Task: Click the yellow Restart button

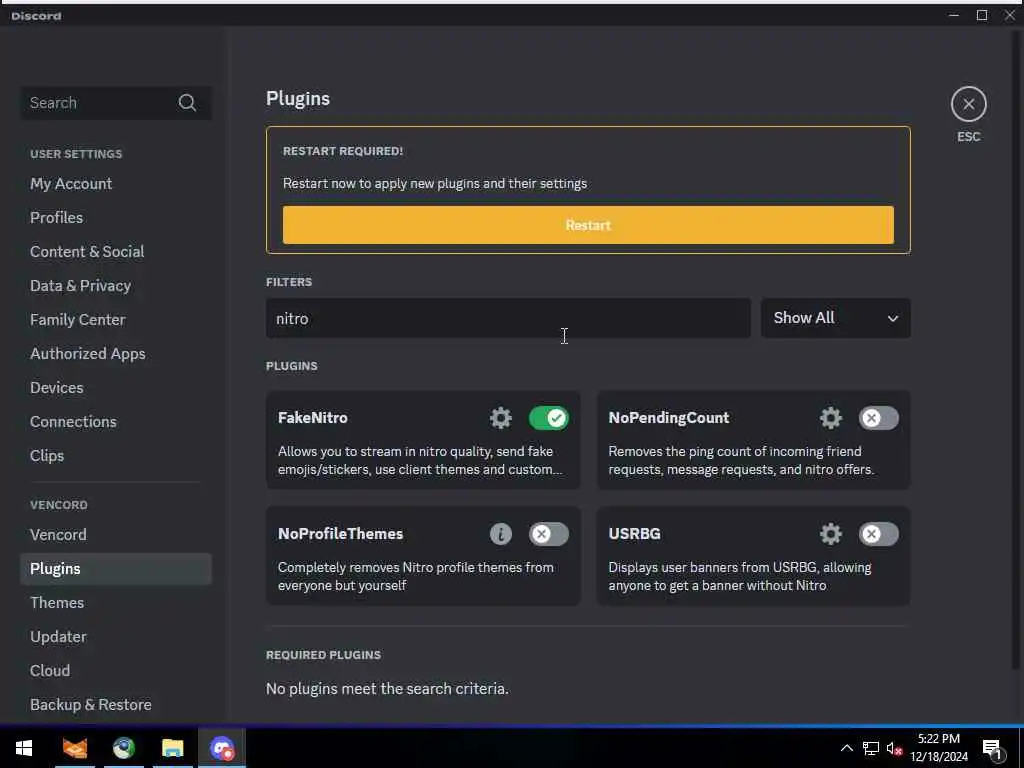Action: coord(588,225)
